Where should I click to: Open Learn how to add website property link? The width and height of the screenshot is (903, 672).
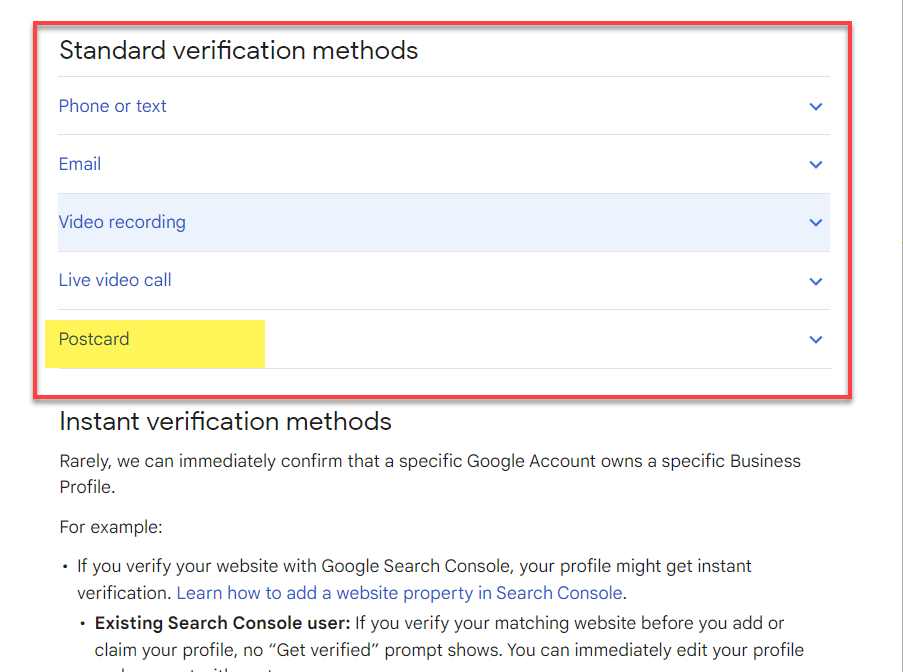coord(400,593)
